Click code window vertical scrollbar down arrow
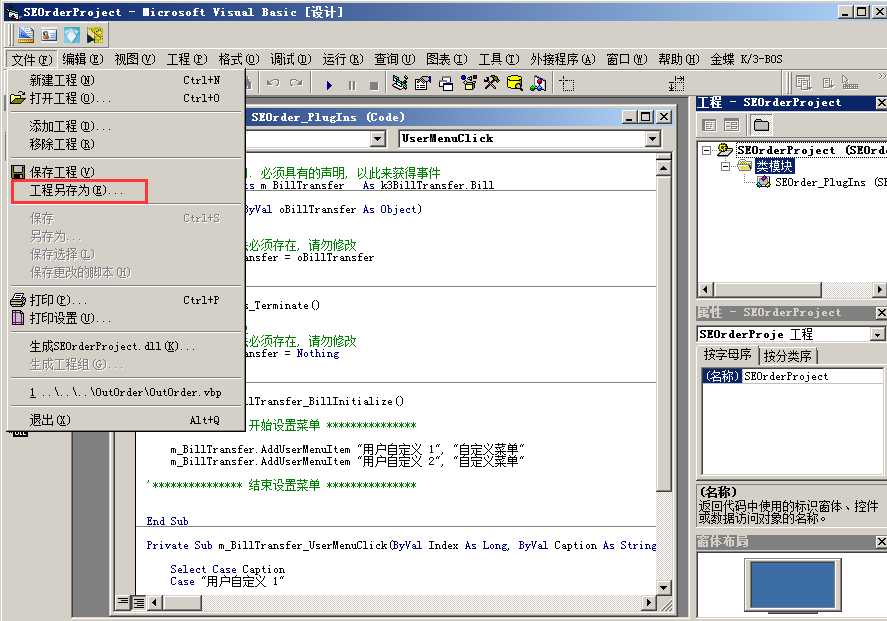887x621 pixels. [664, 588]
